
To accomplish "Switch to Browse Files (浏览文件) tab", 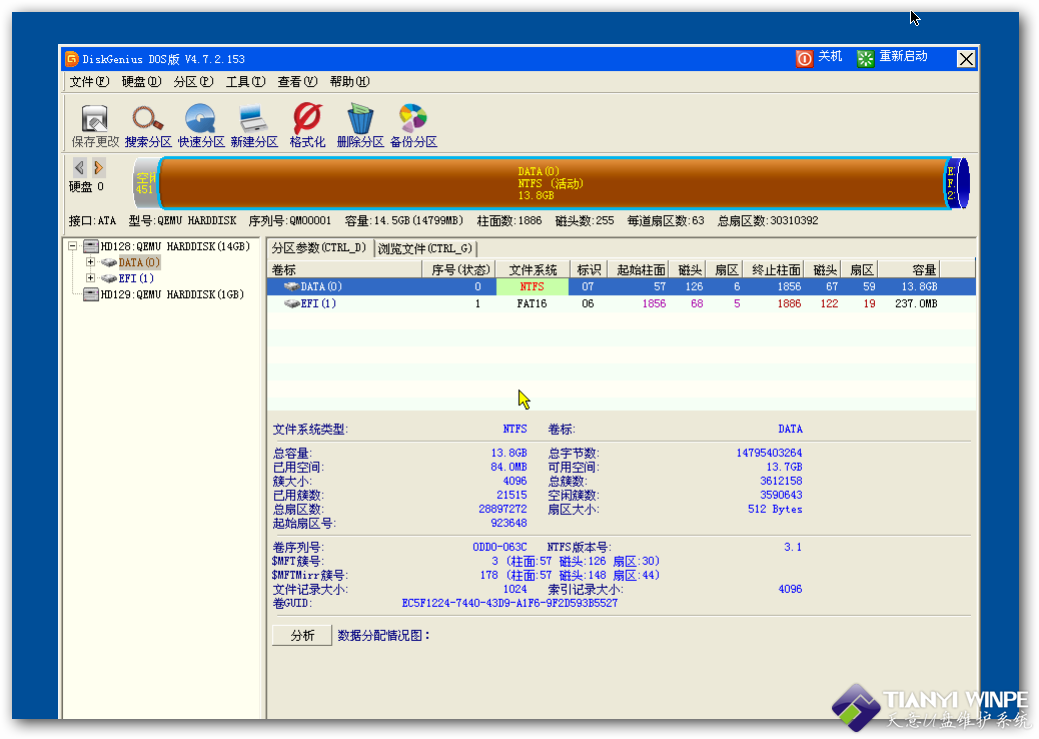I will [425, 249].
